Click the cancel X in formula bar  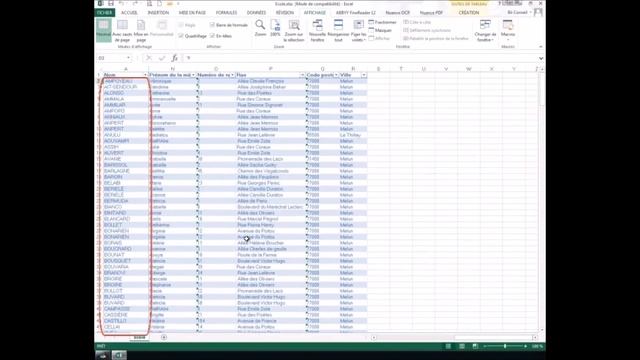pos(149,58)
